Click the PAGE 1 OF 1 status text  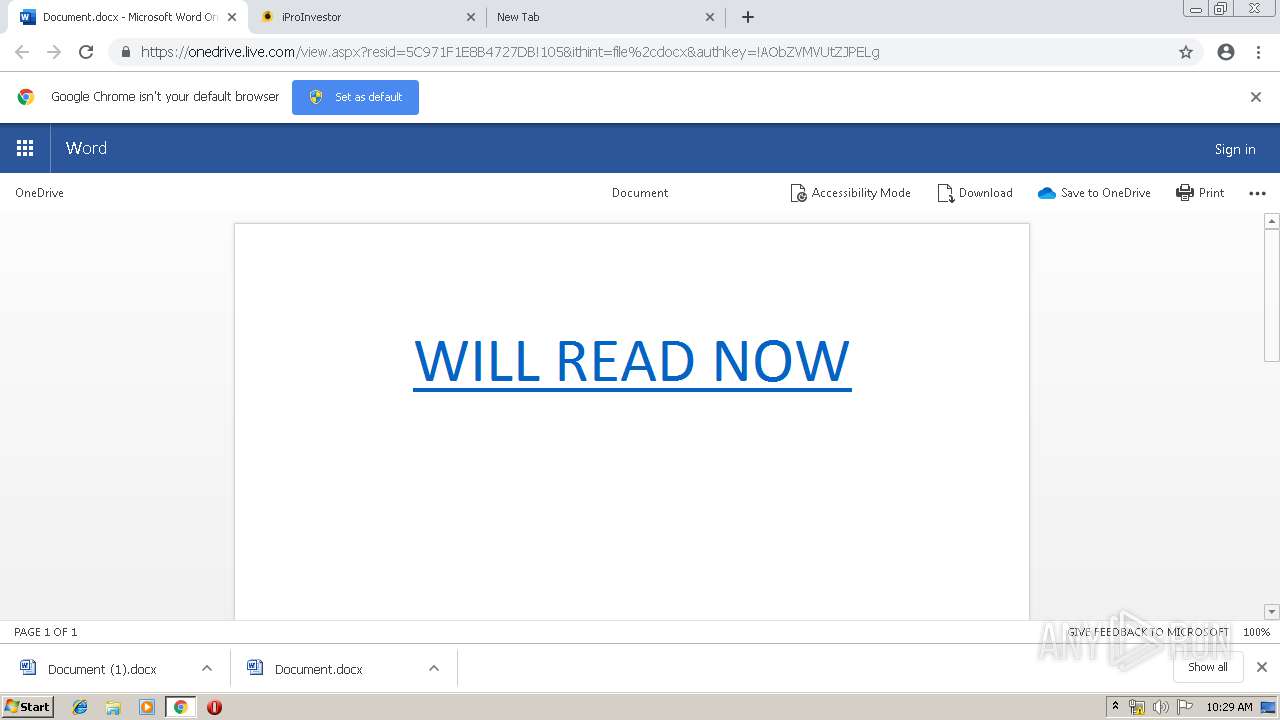pyautogui.click(x=46, y=632)
